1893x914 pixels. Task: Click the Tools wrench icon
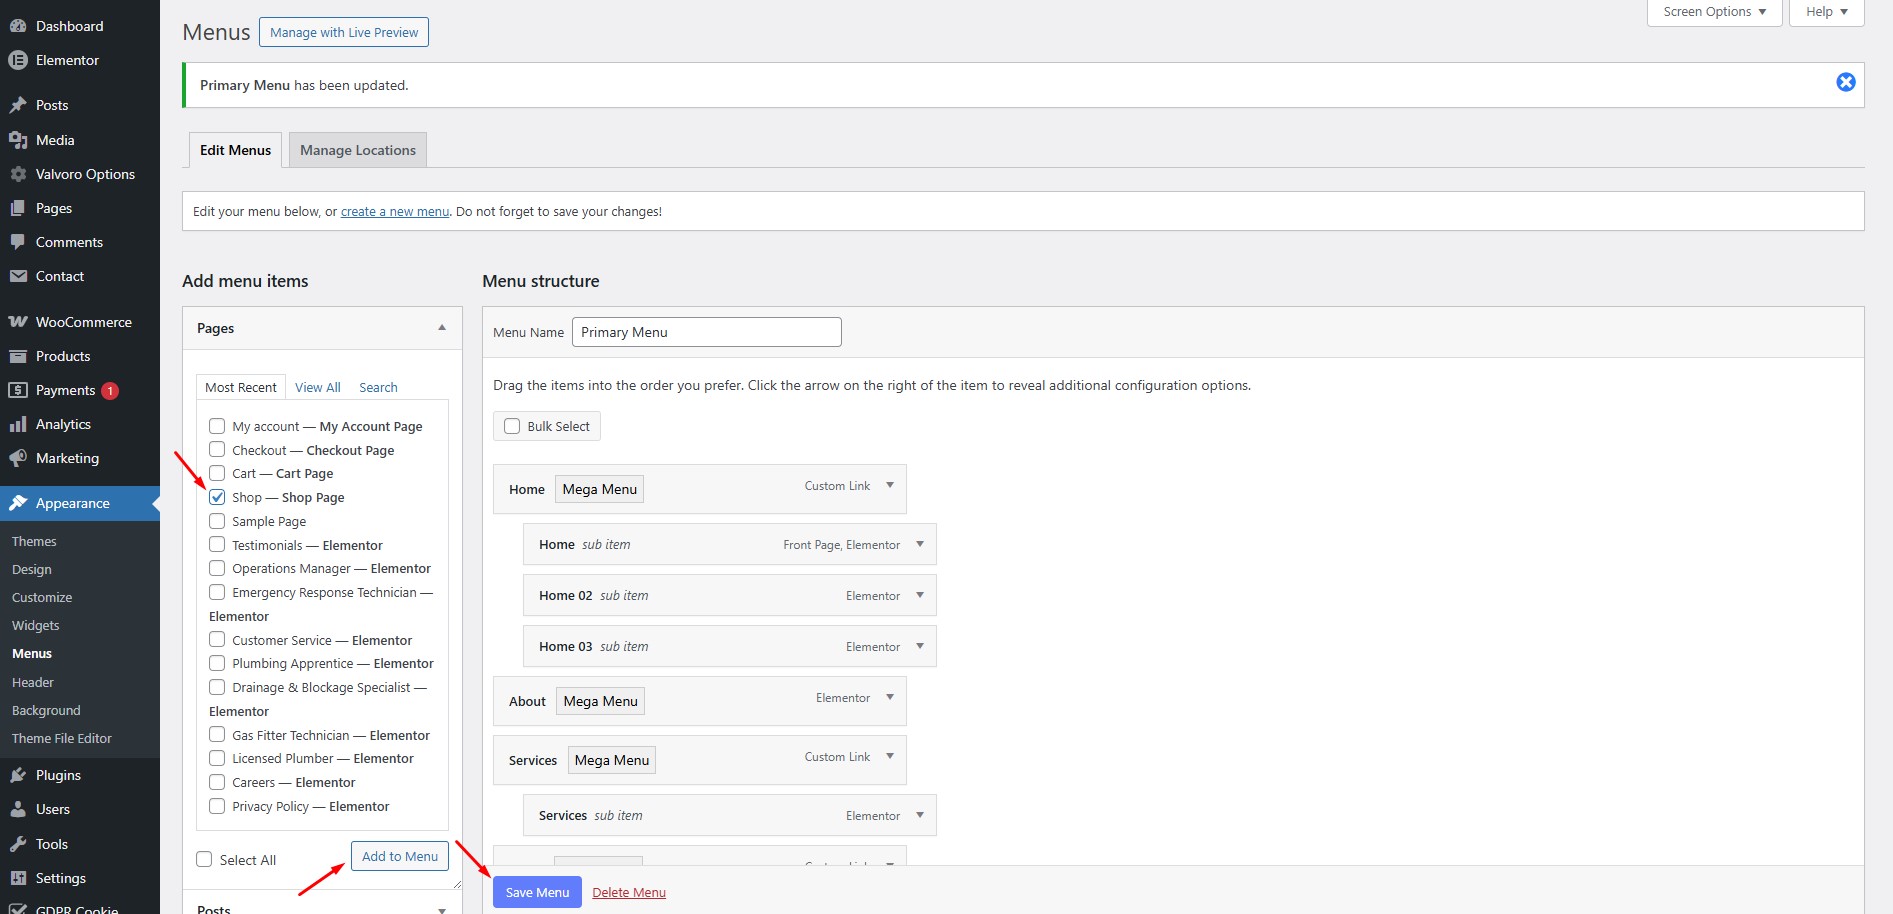pyautogui.click(x=18, y=844)
